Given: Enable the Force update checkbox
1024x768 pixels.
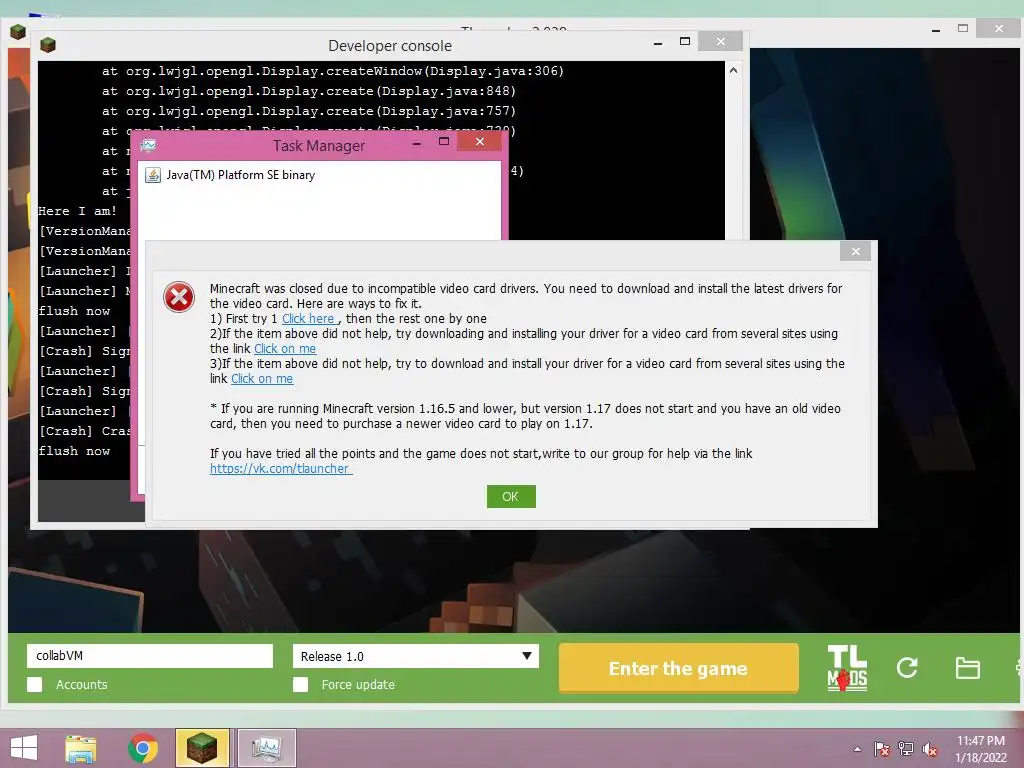Looking at the screenshot, I should point(300,684).
